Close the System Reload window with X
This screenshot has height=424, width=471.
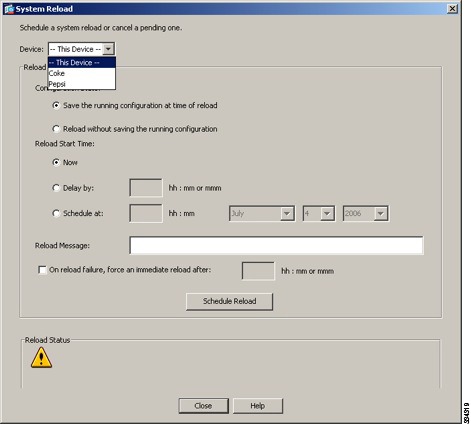[x=452, y=9]
